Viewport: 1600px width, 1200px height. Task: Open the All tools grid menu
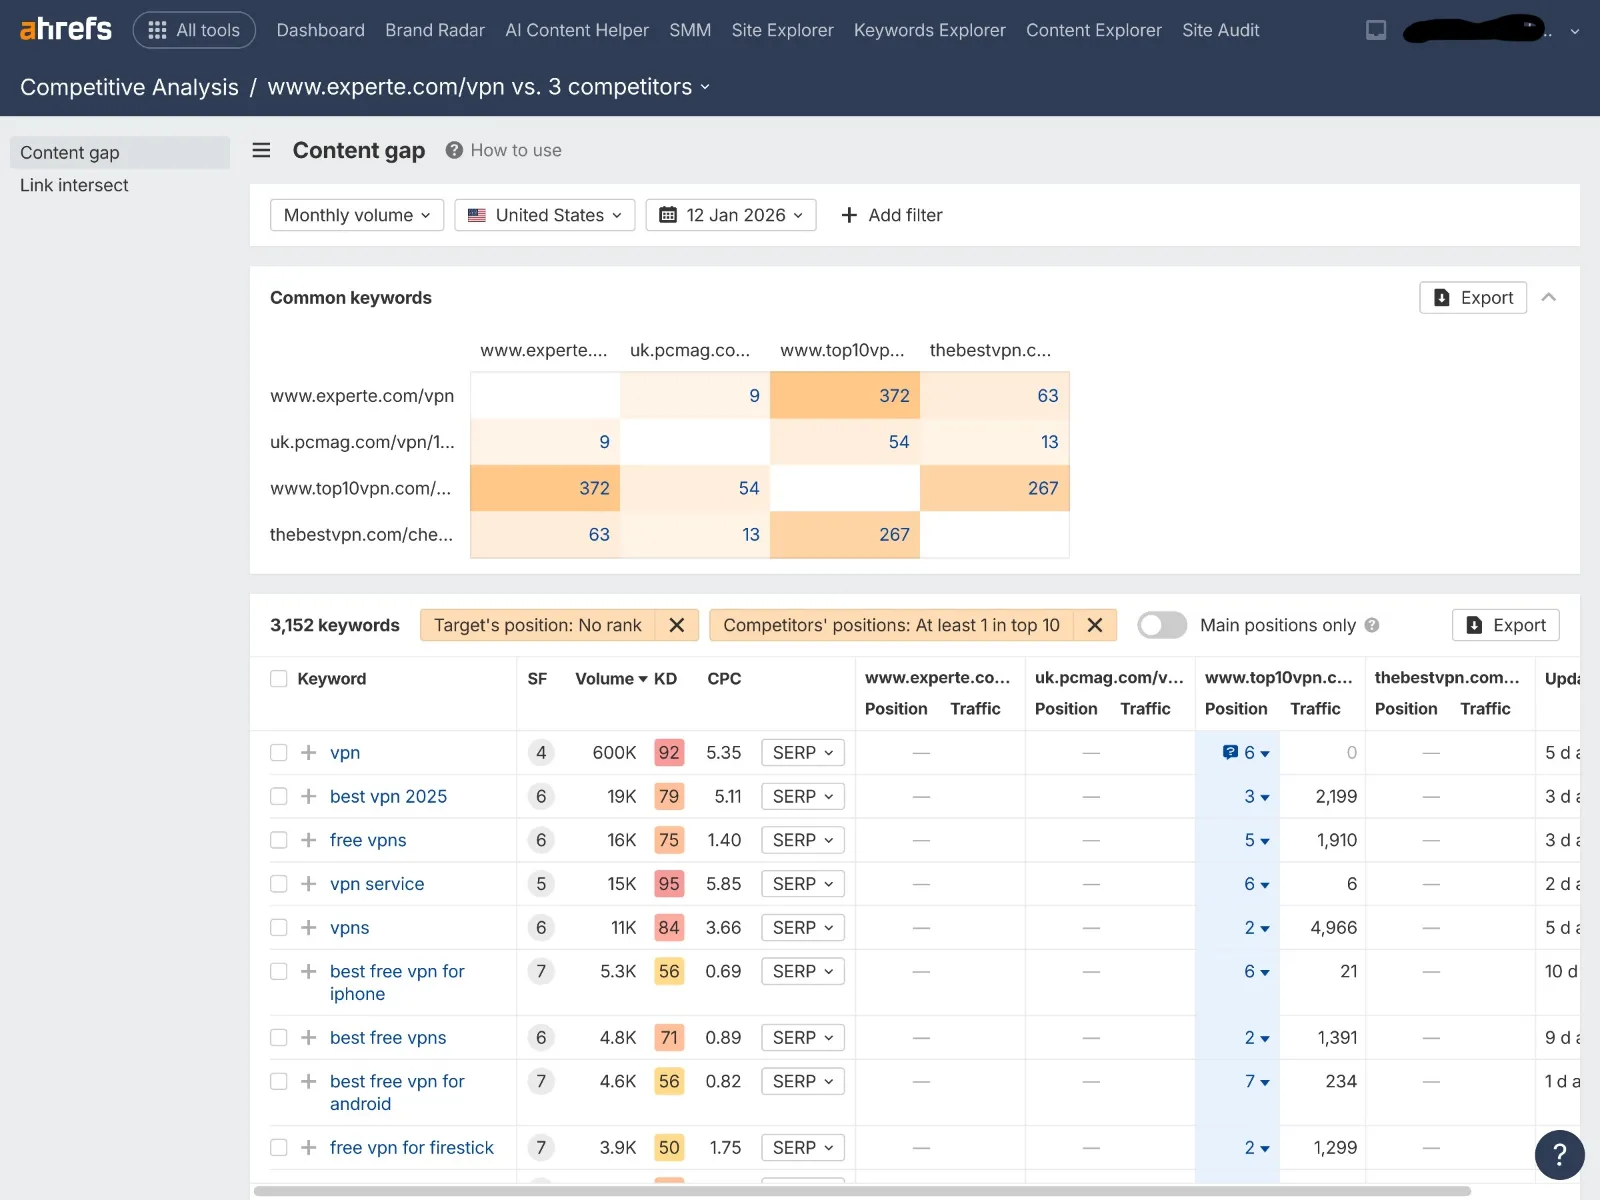point(194,30)
